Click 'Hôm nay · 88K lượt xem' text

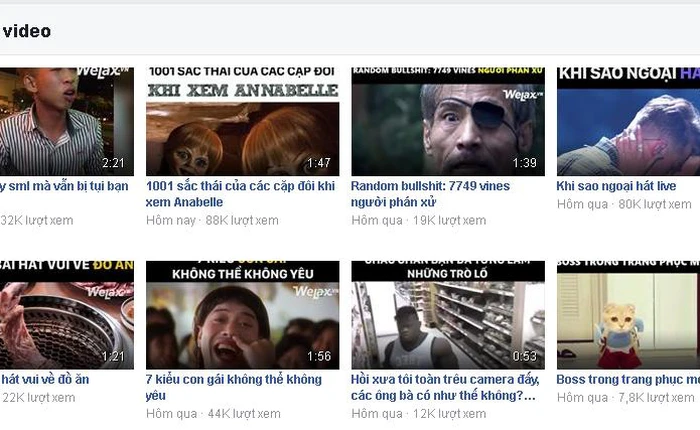[x=212, y=220]
